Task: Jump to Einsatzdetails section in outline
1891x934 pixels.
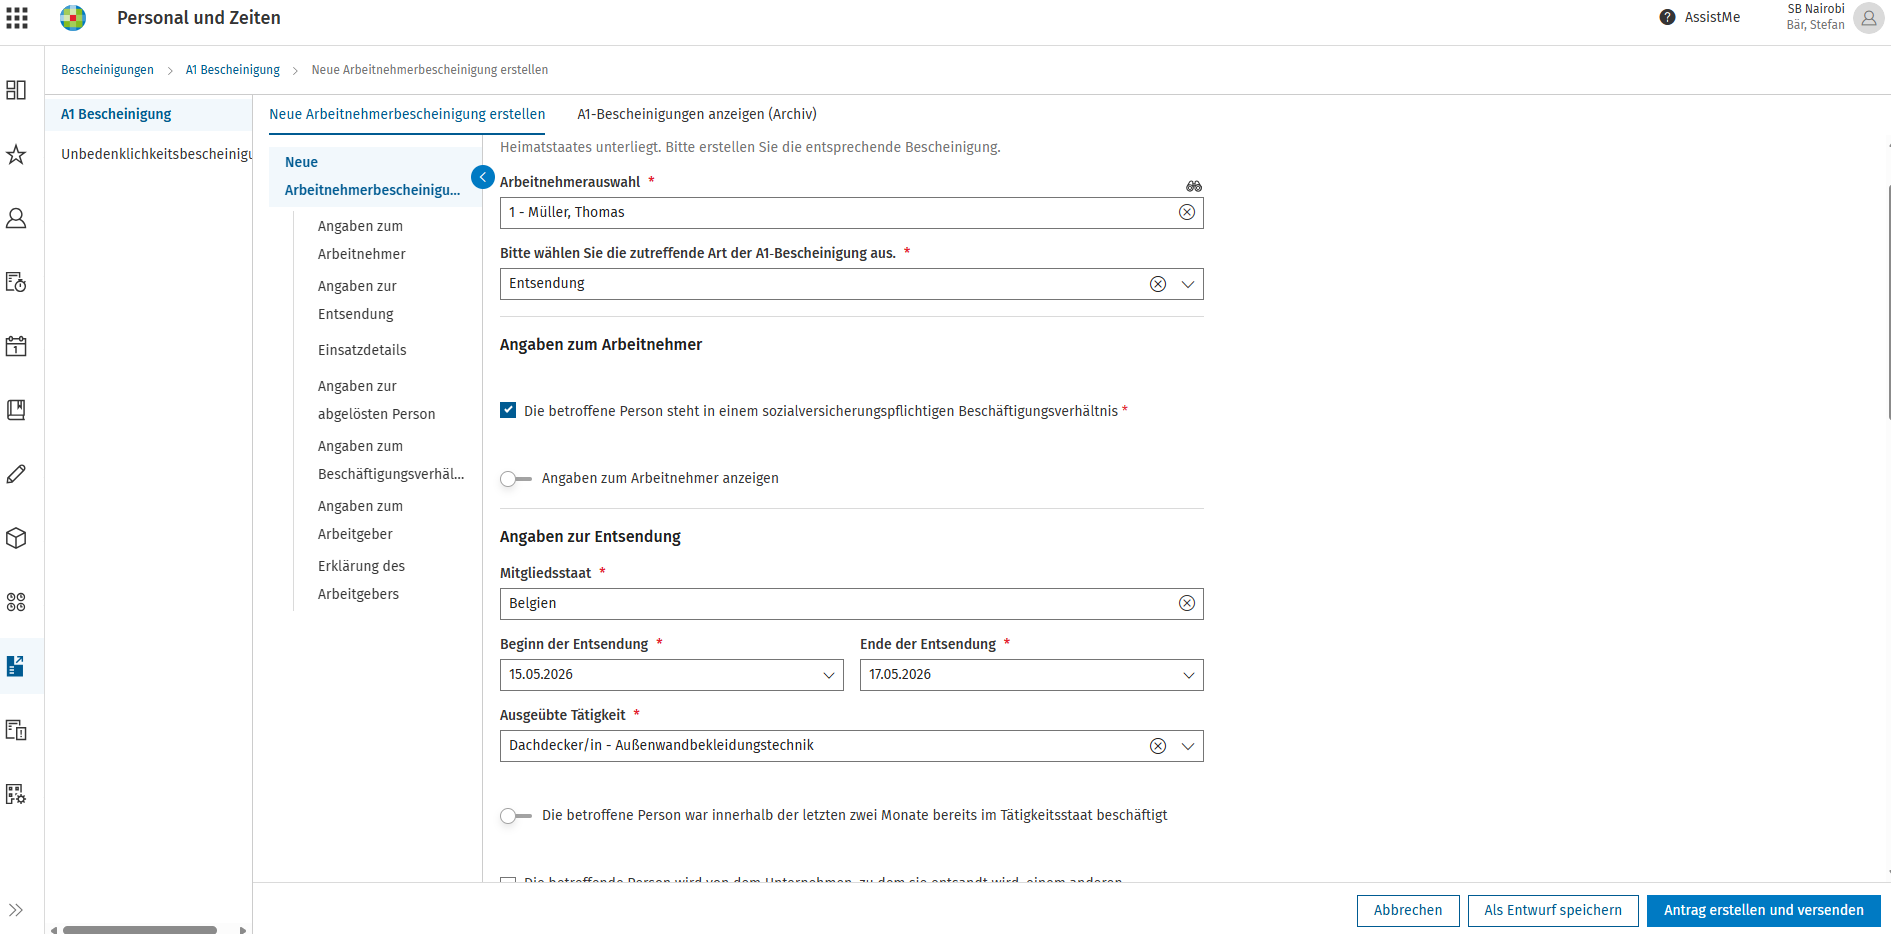Action: [x=362, y=350]
